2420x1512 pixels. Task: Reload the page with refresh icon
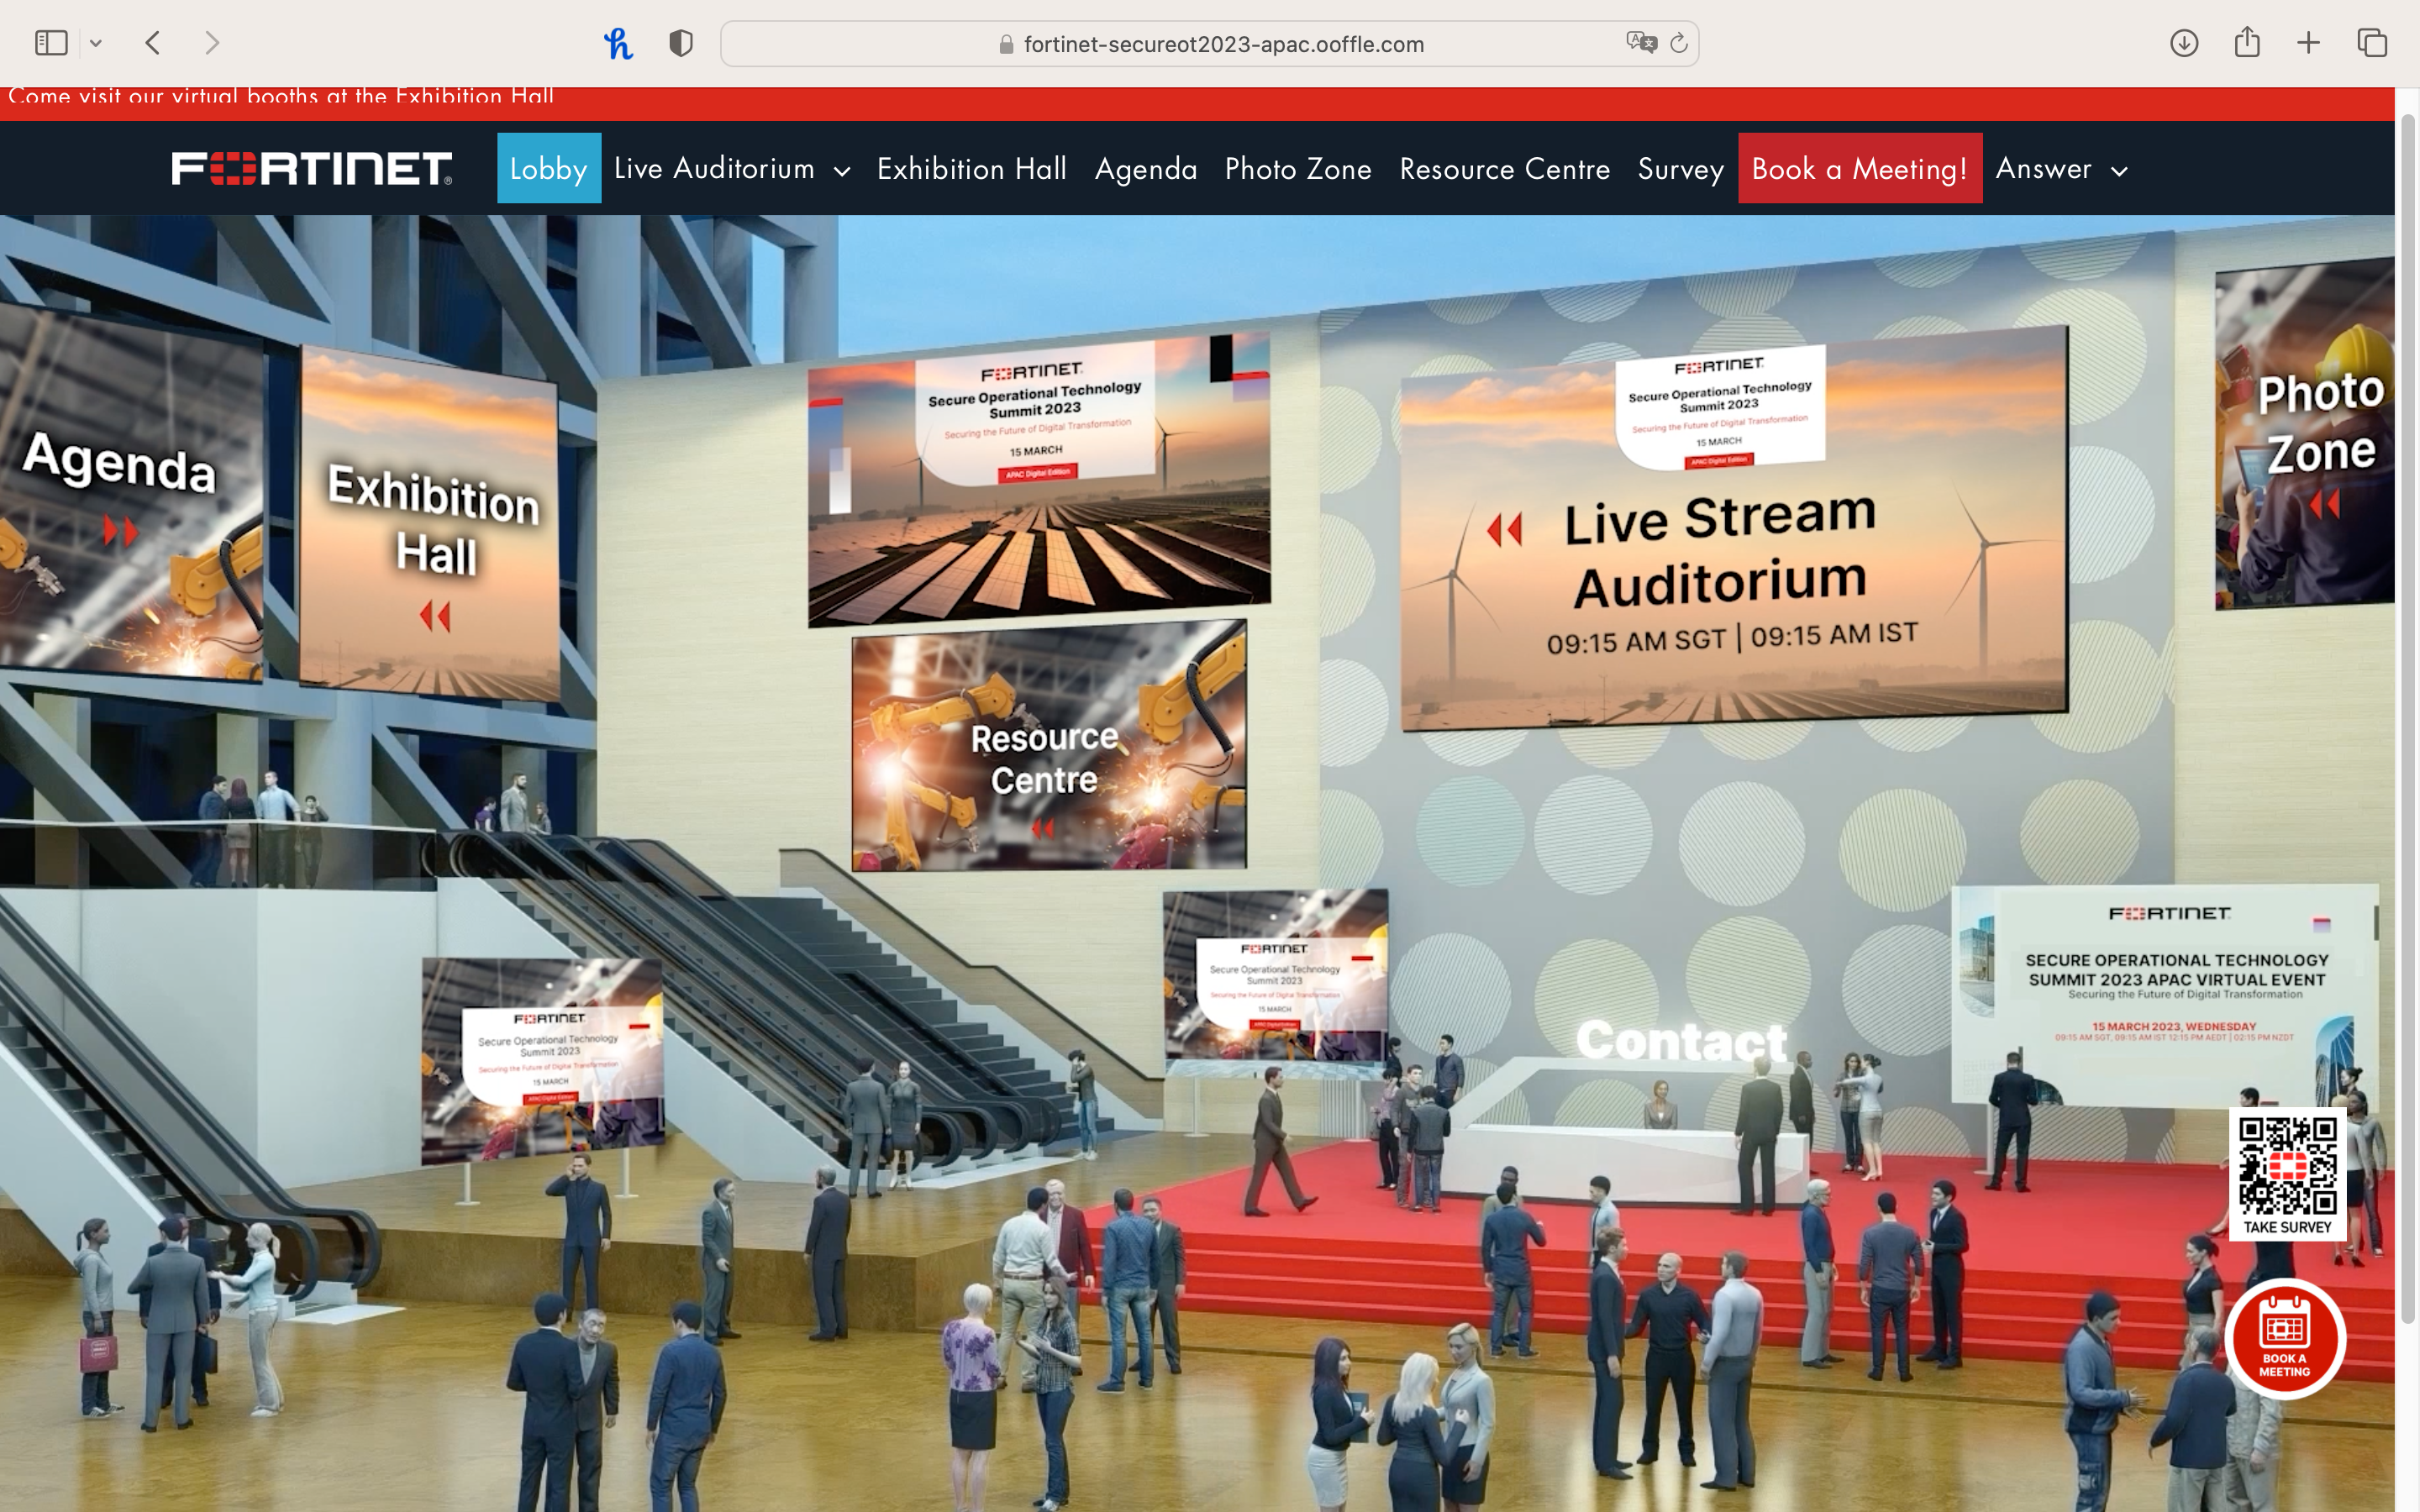pyautogui.click(x=1680, y=43)
